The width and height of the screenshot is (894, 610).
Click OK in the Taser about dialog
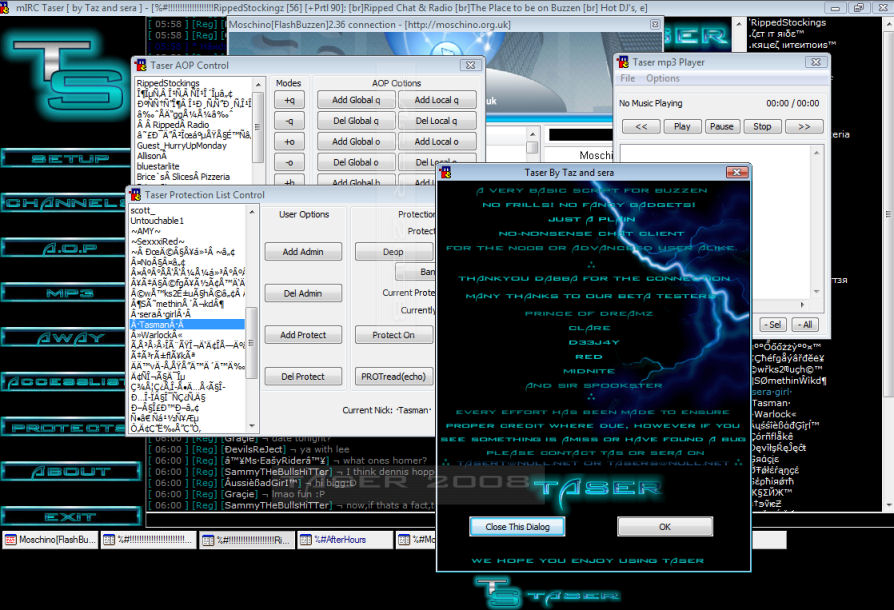(665, 527)
